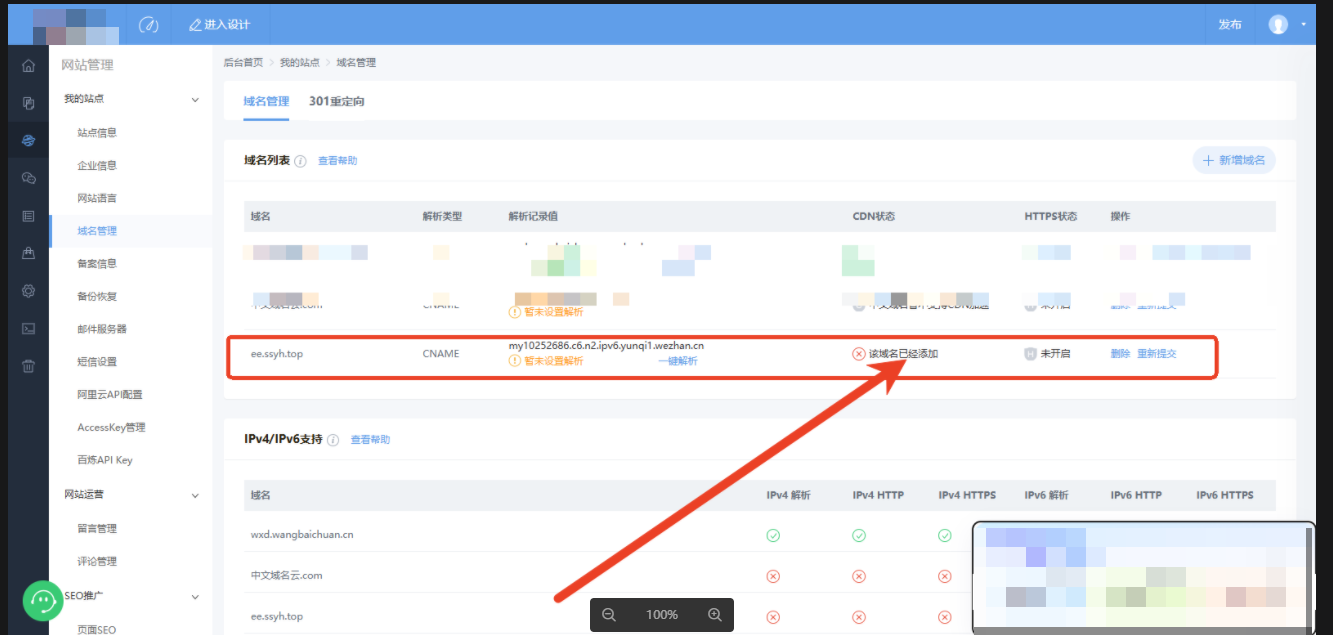Click the red IPv4 解析 X for 中文域名云.com
Viewport: 1333px width, 635px height.
(773, 576)
